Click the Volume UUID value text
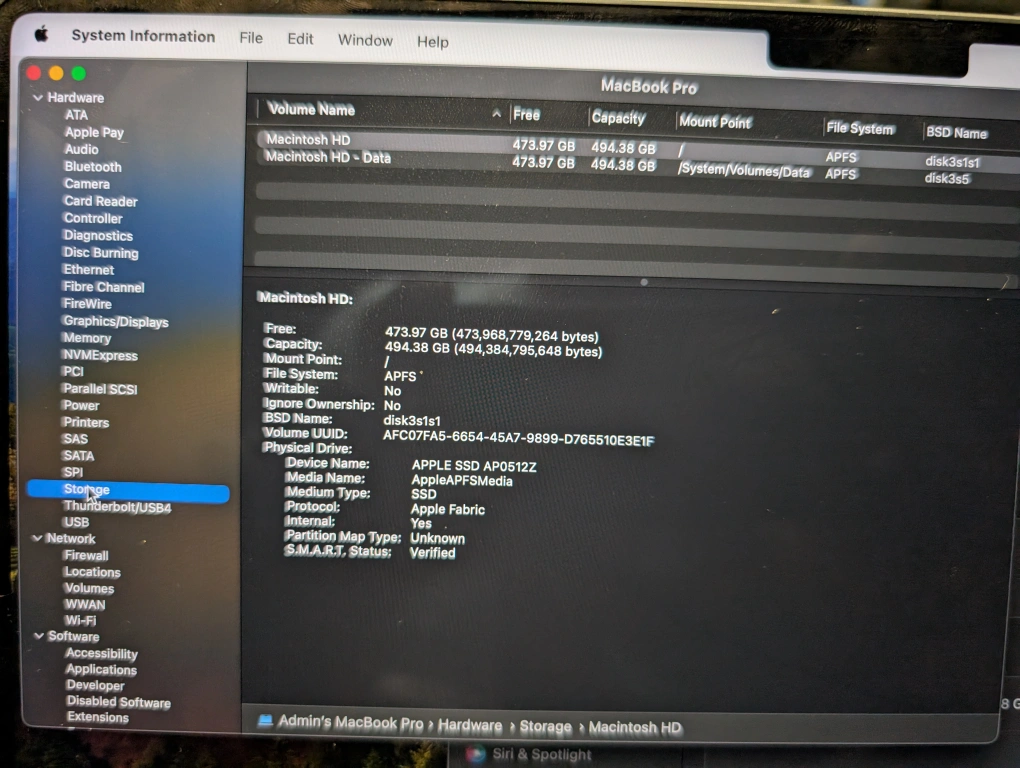The height and width of the screenshot is (768, 1020). coord(518,438)
